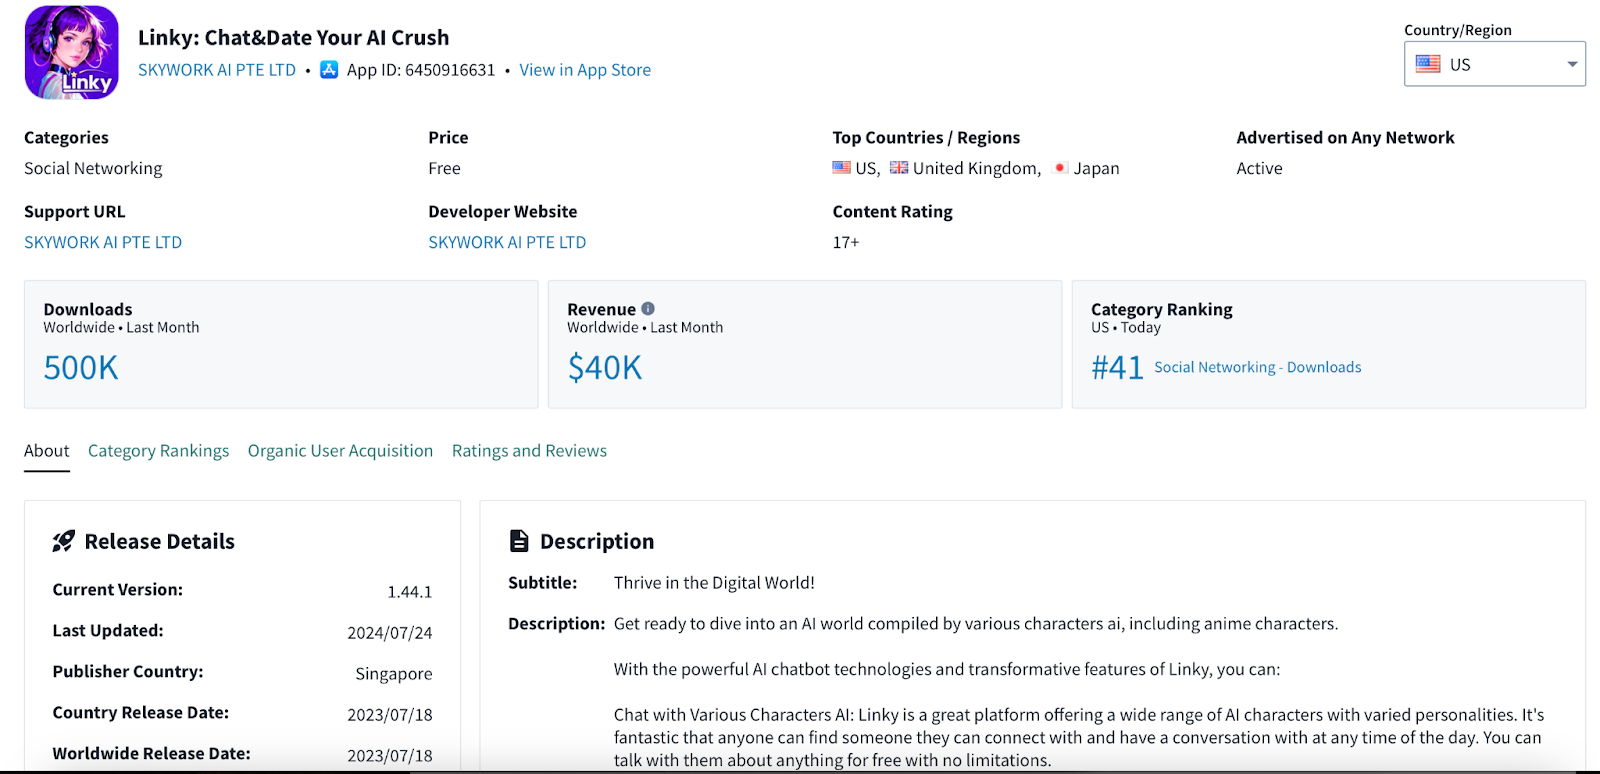1600x774 pixels.
Task: Click the document icon beside Description
Action: pyautogui.click(x=519, y=541)
